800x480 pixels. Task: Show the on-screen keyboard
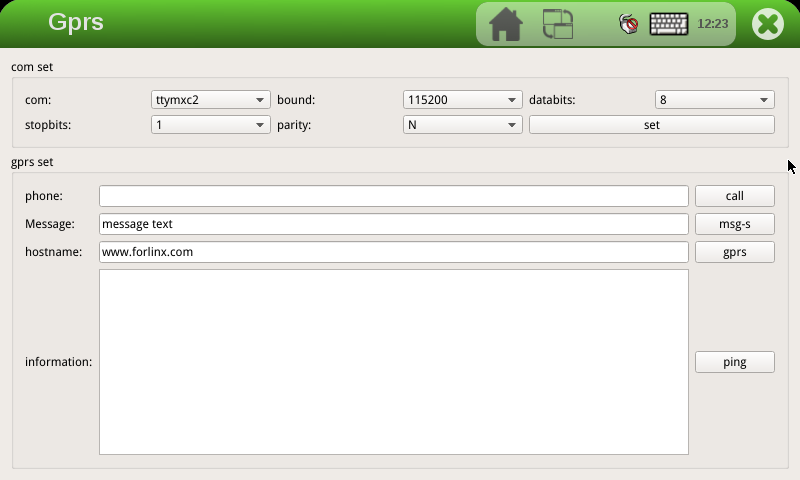click(x=669, y=24)
